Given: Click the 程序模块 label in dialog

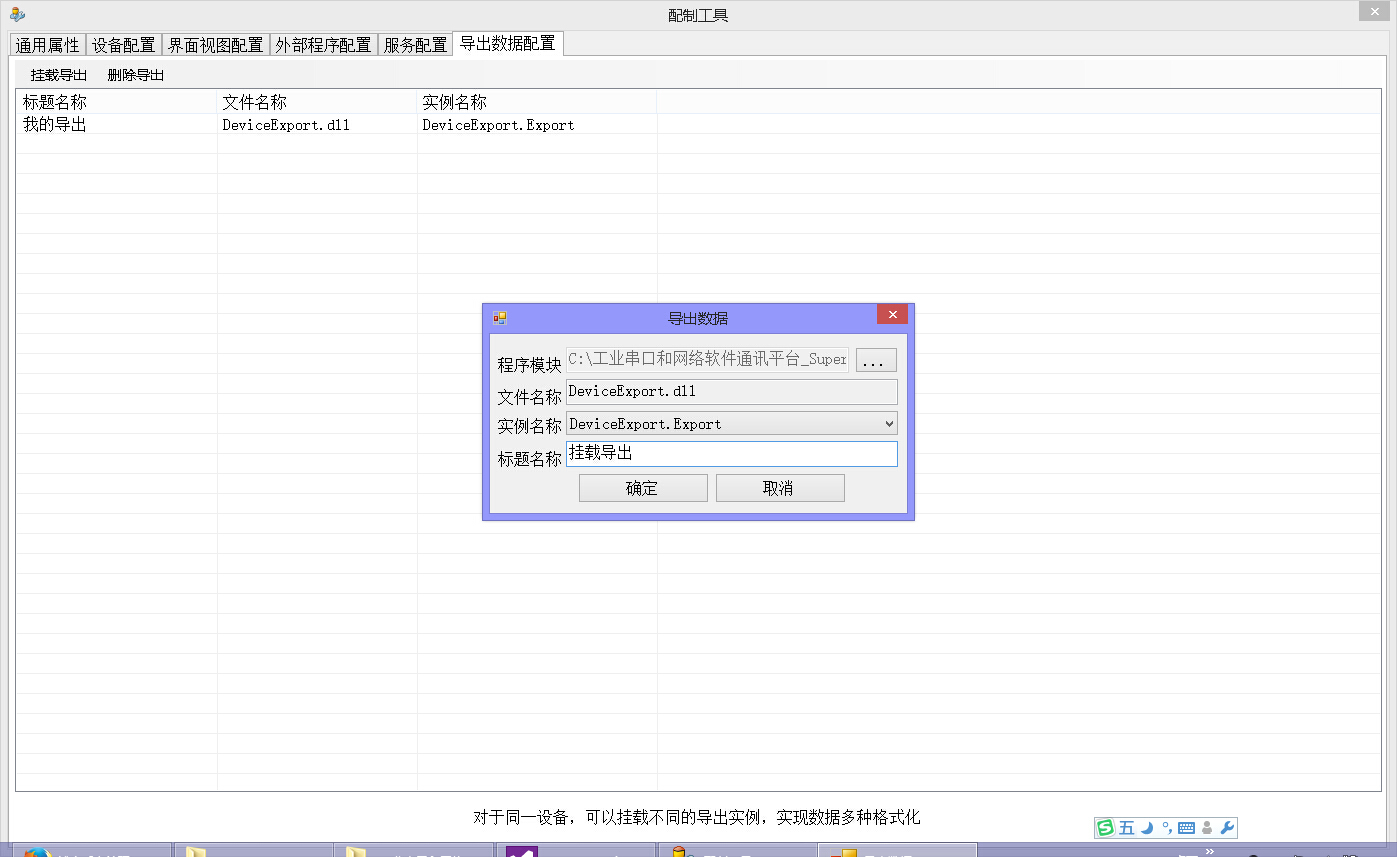Looking at the screenshot, I should click(530, 365).
